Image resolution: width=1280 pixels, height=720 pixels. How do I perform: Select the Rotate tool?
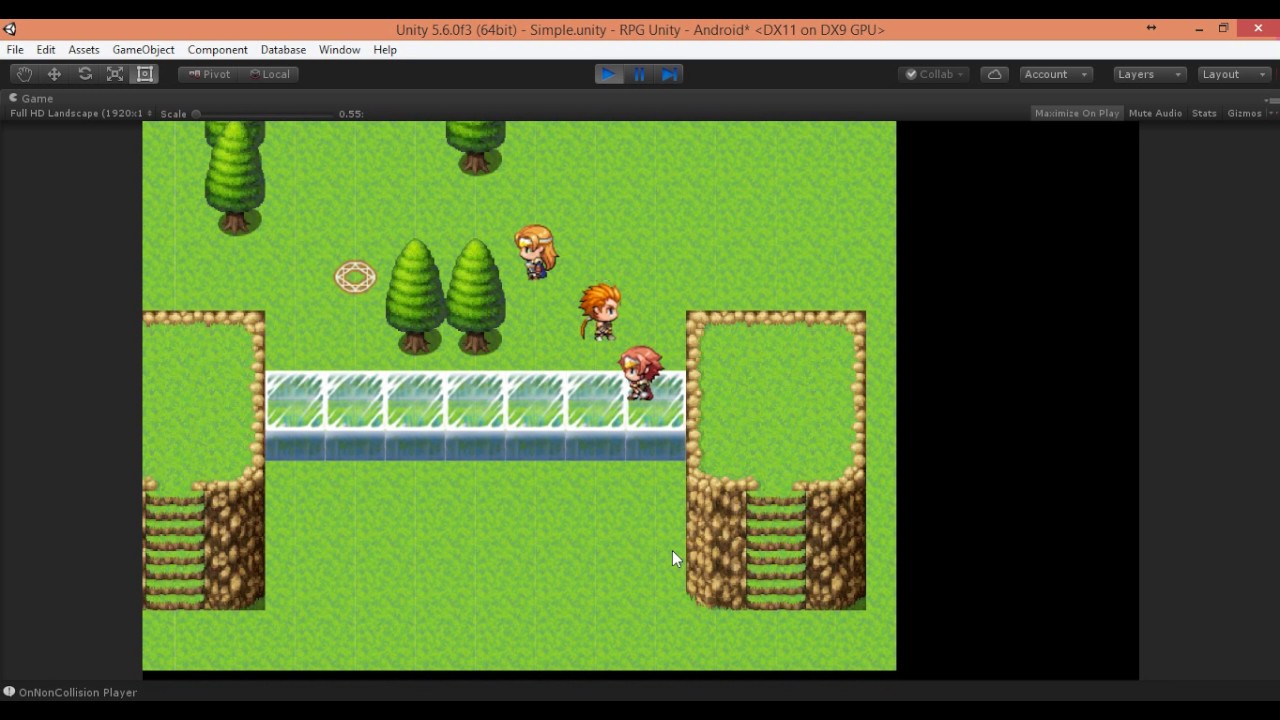click(85, 74)
